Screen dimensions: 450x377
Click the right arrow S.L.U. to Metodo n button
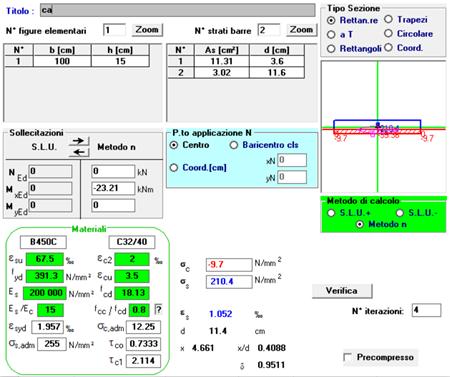coord(79,141)
